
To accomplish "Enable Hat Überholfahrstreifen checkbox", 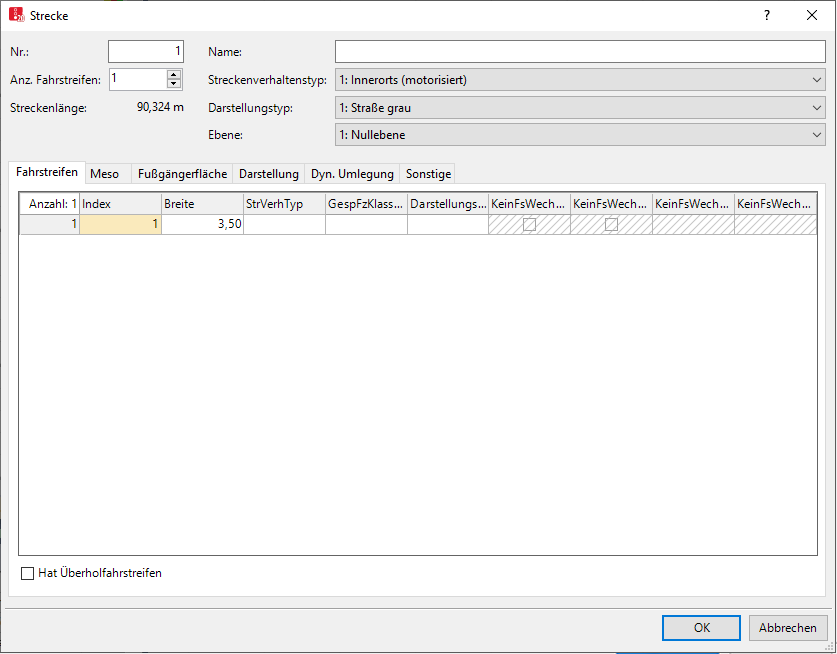I will point(27,573).
